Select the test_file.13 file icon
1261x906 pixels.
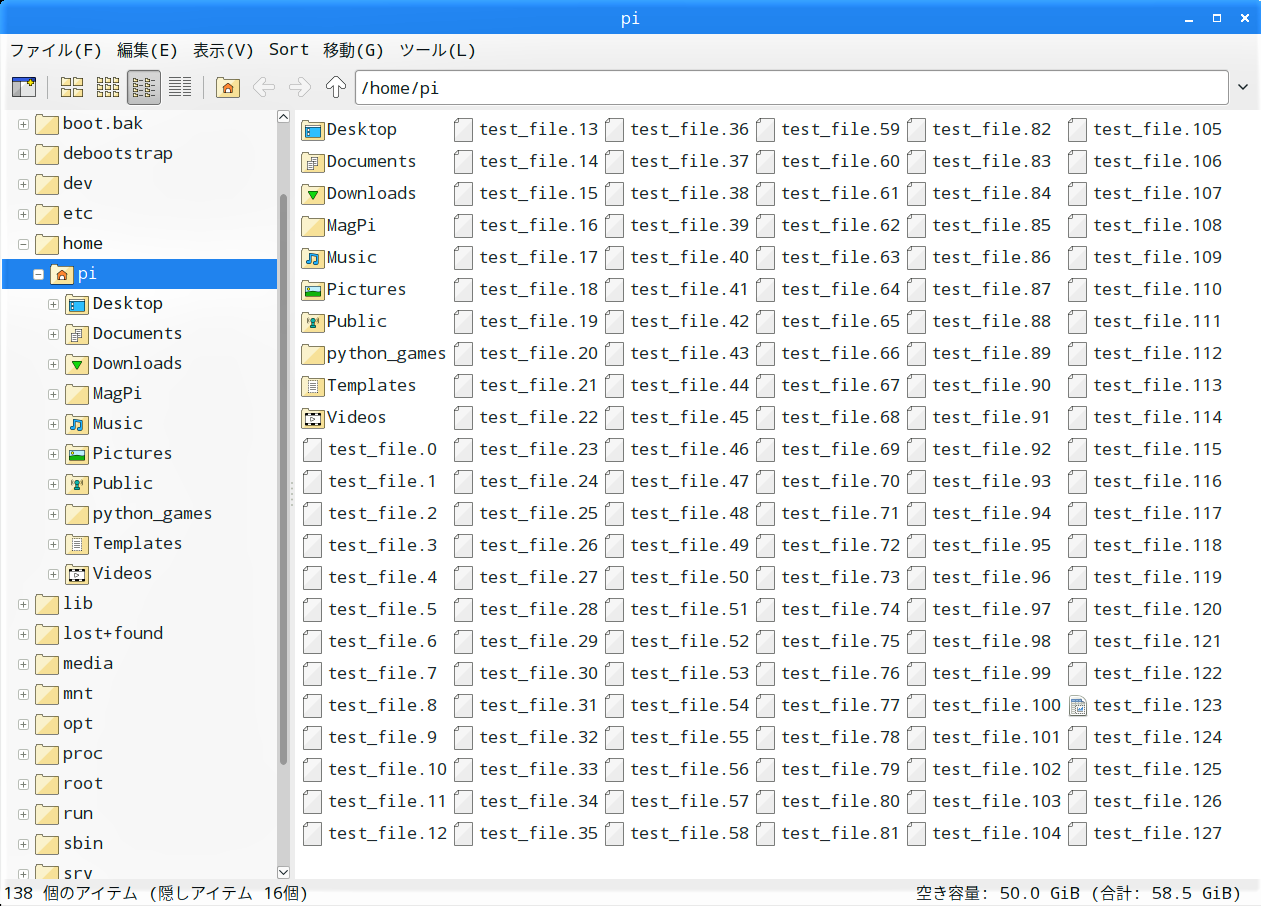(464, 130)
